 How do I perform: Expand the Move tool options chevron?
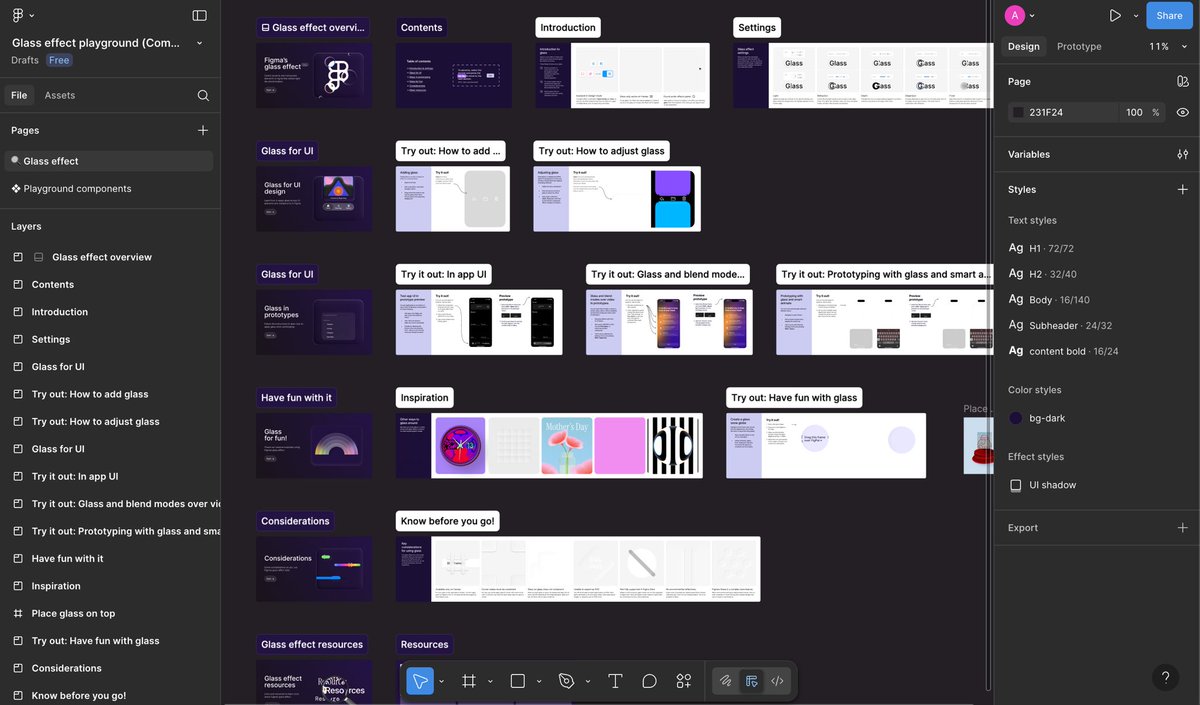pyautogui.click(x=442, y=681)
